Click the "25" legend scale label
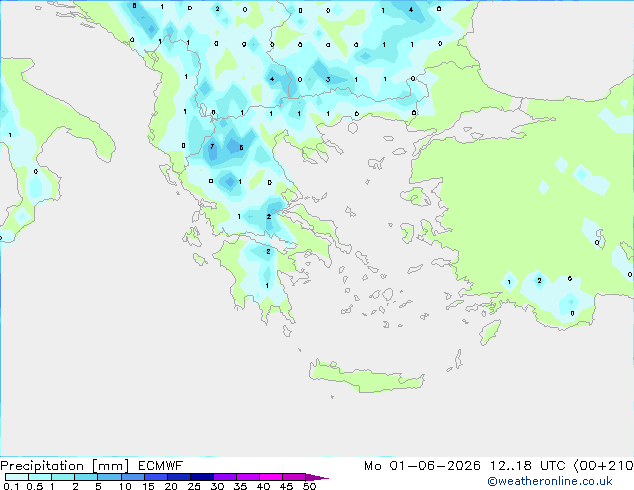The height and width of the screenshot is (490, 634). 194,486
